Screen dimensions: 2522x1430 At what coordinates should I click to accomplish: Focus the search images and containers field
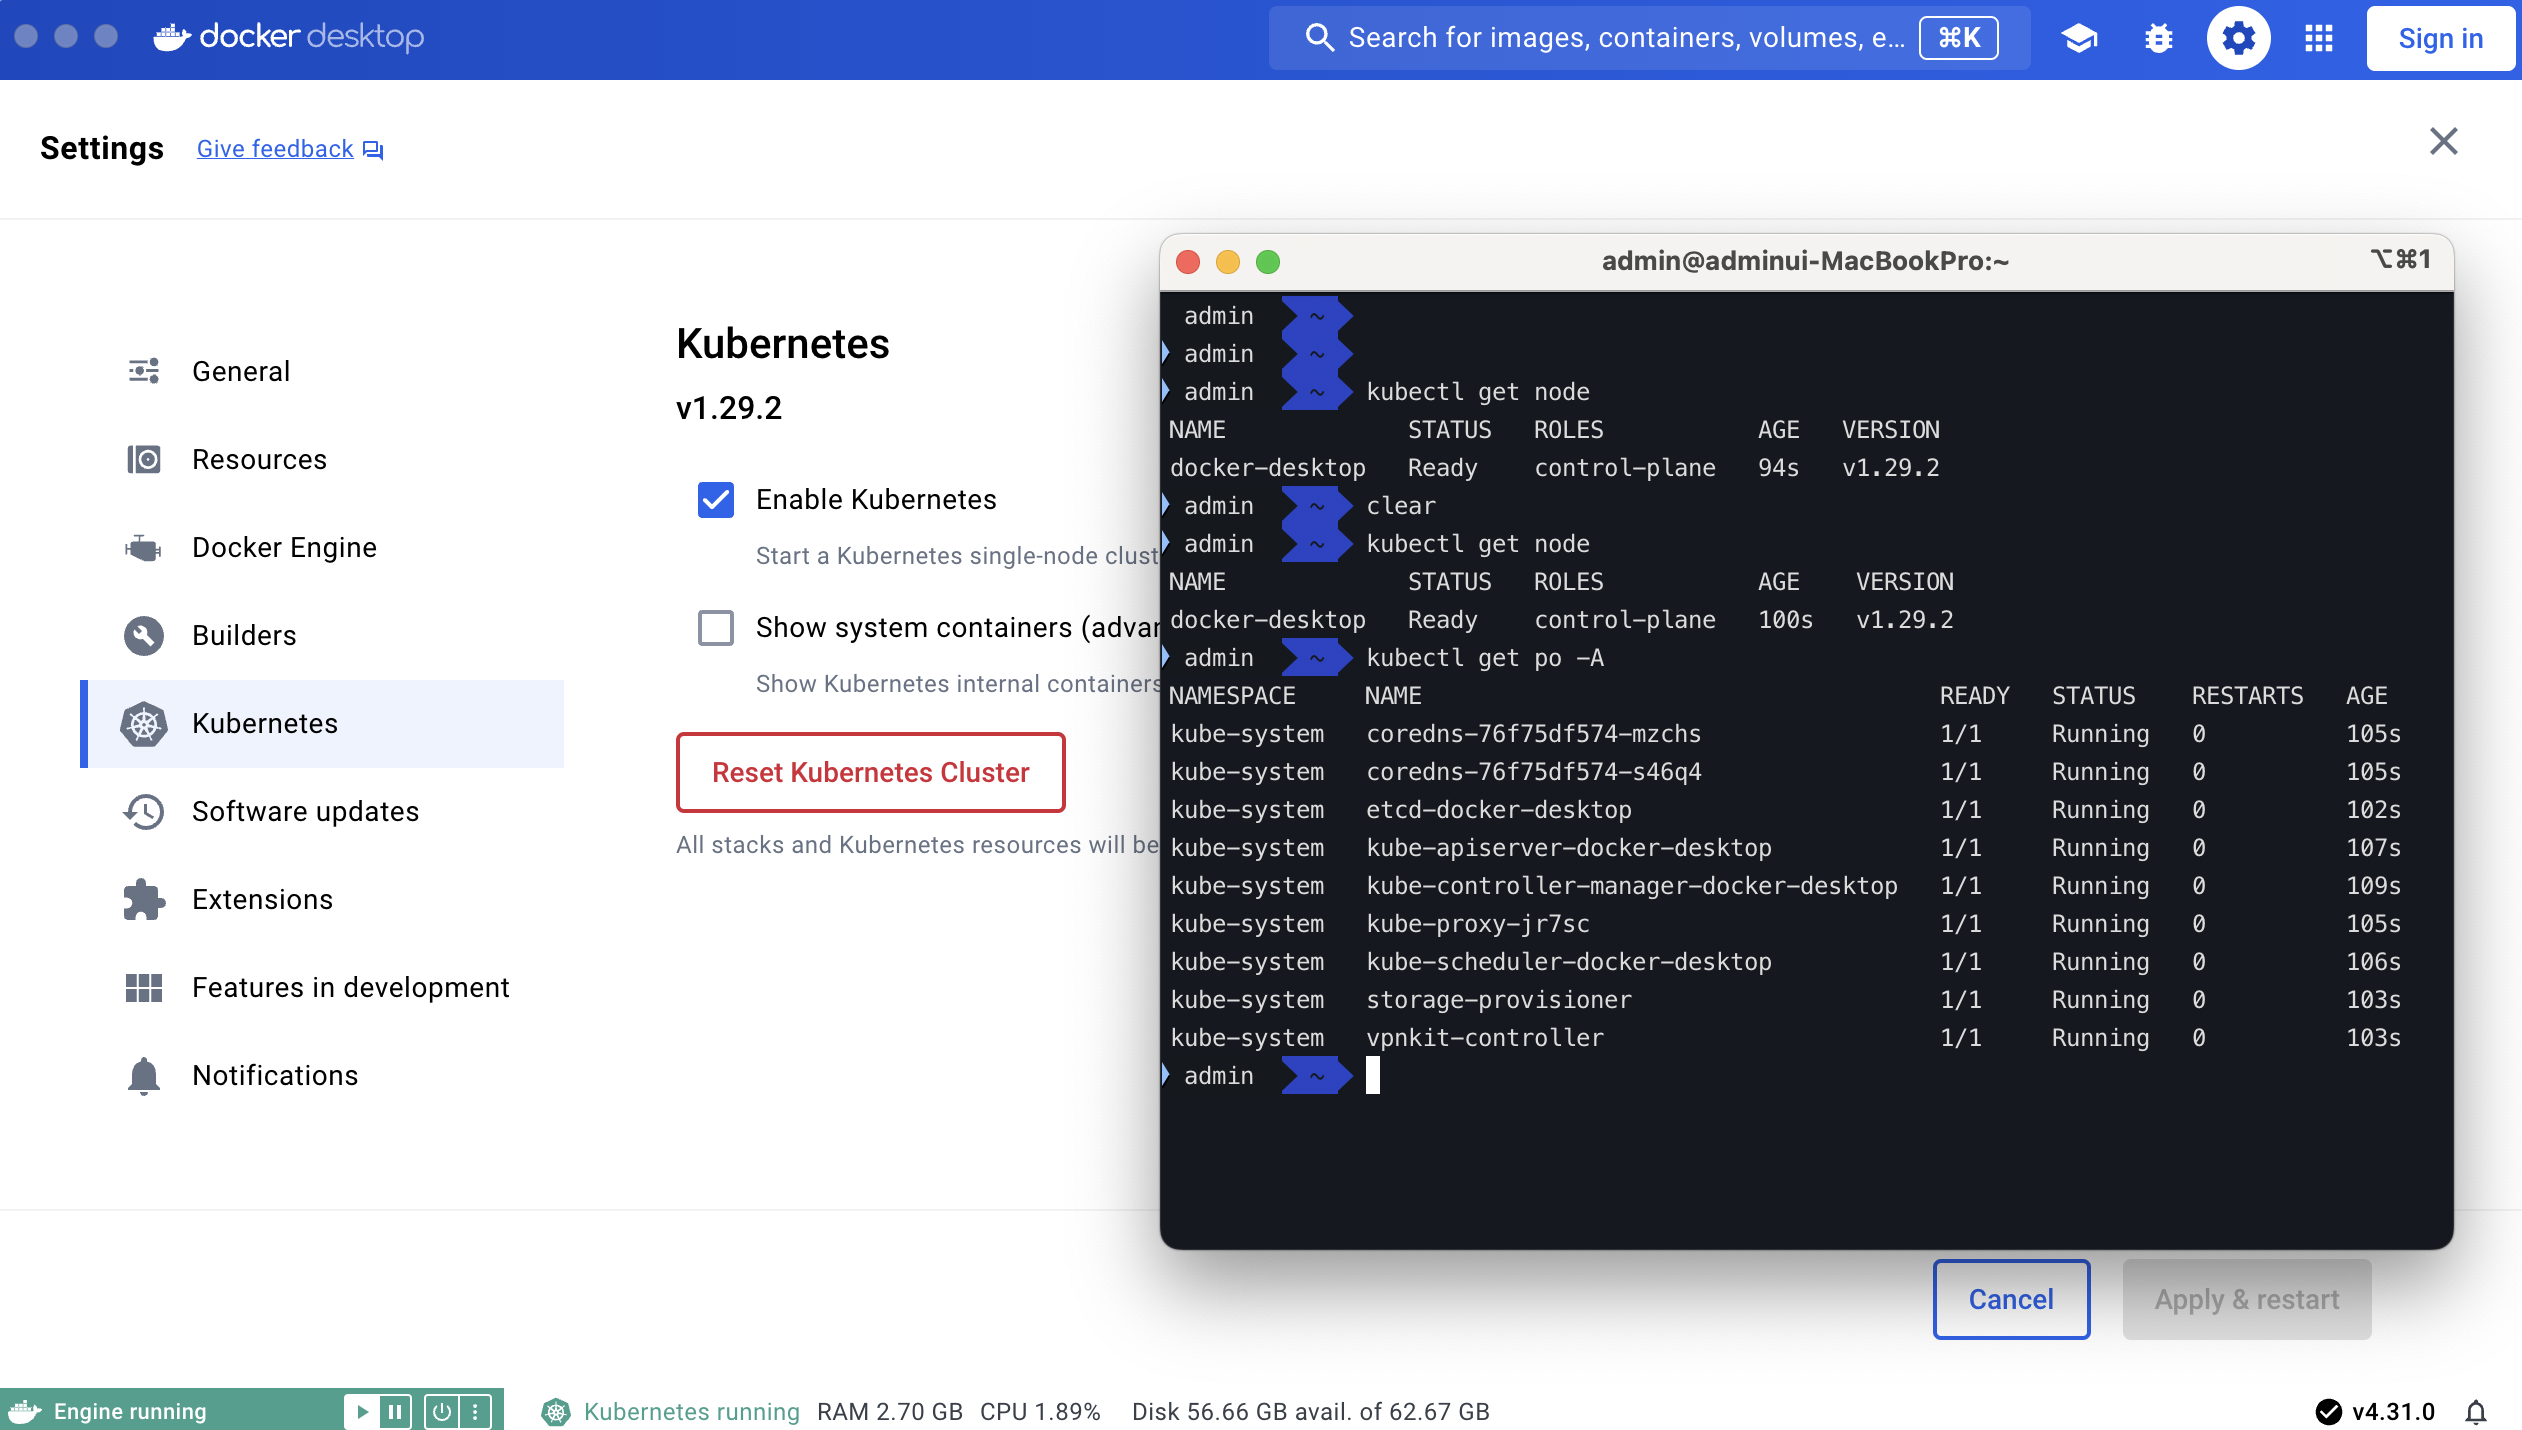(1649, 38)
